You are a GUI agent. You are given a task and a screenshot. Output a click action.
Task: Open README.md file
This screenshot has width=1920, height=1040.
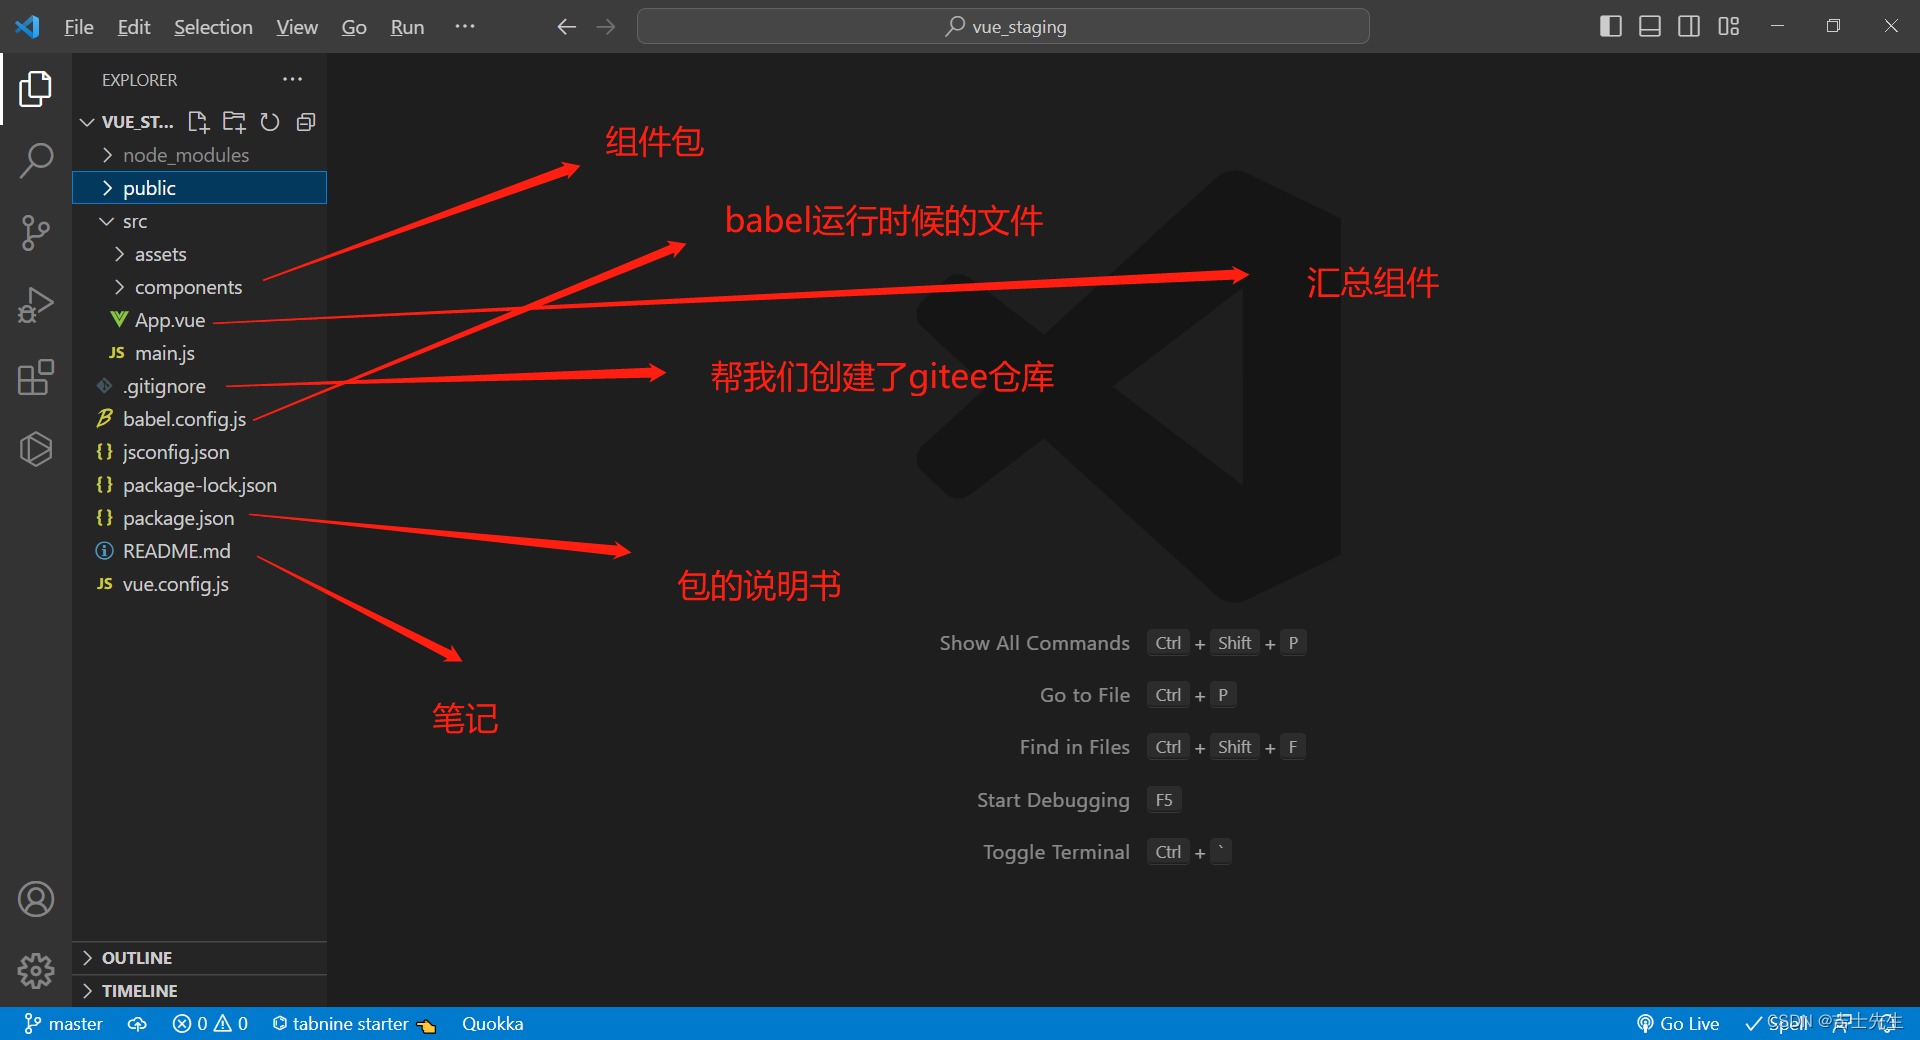tap(200, 551)
